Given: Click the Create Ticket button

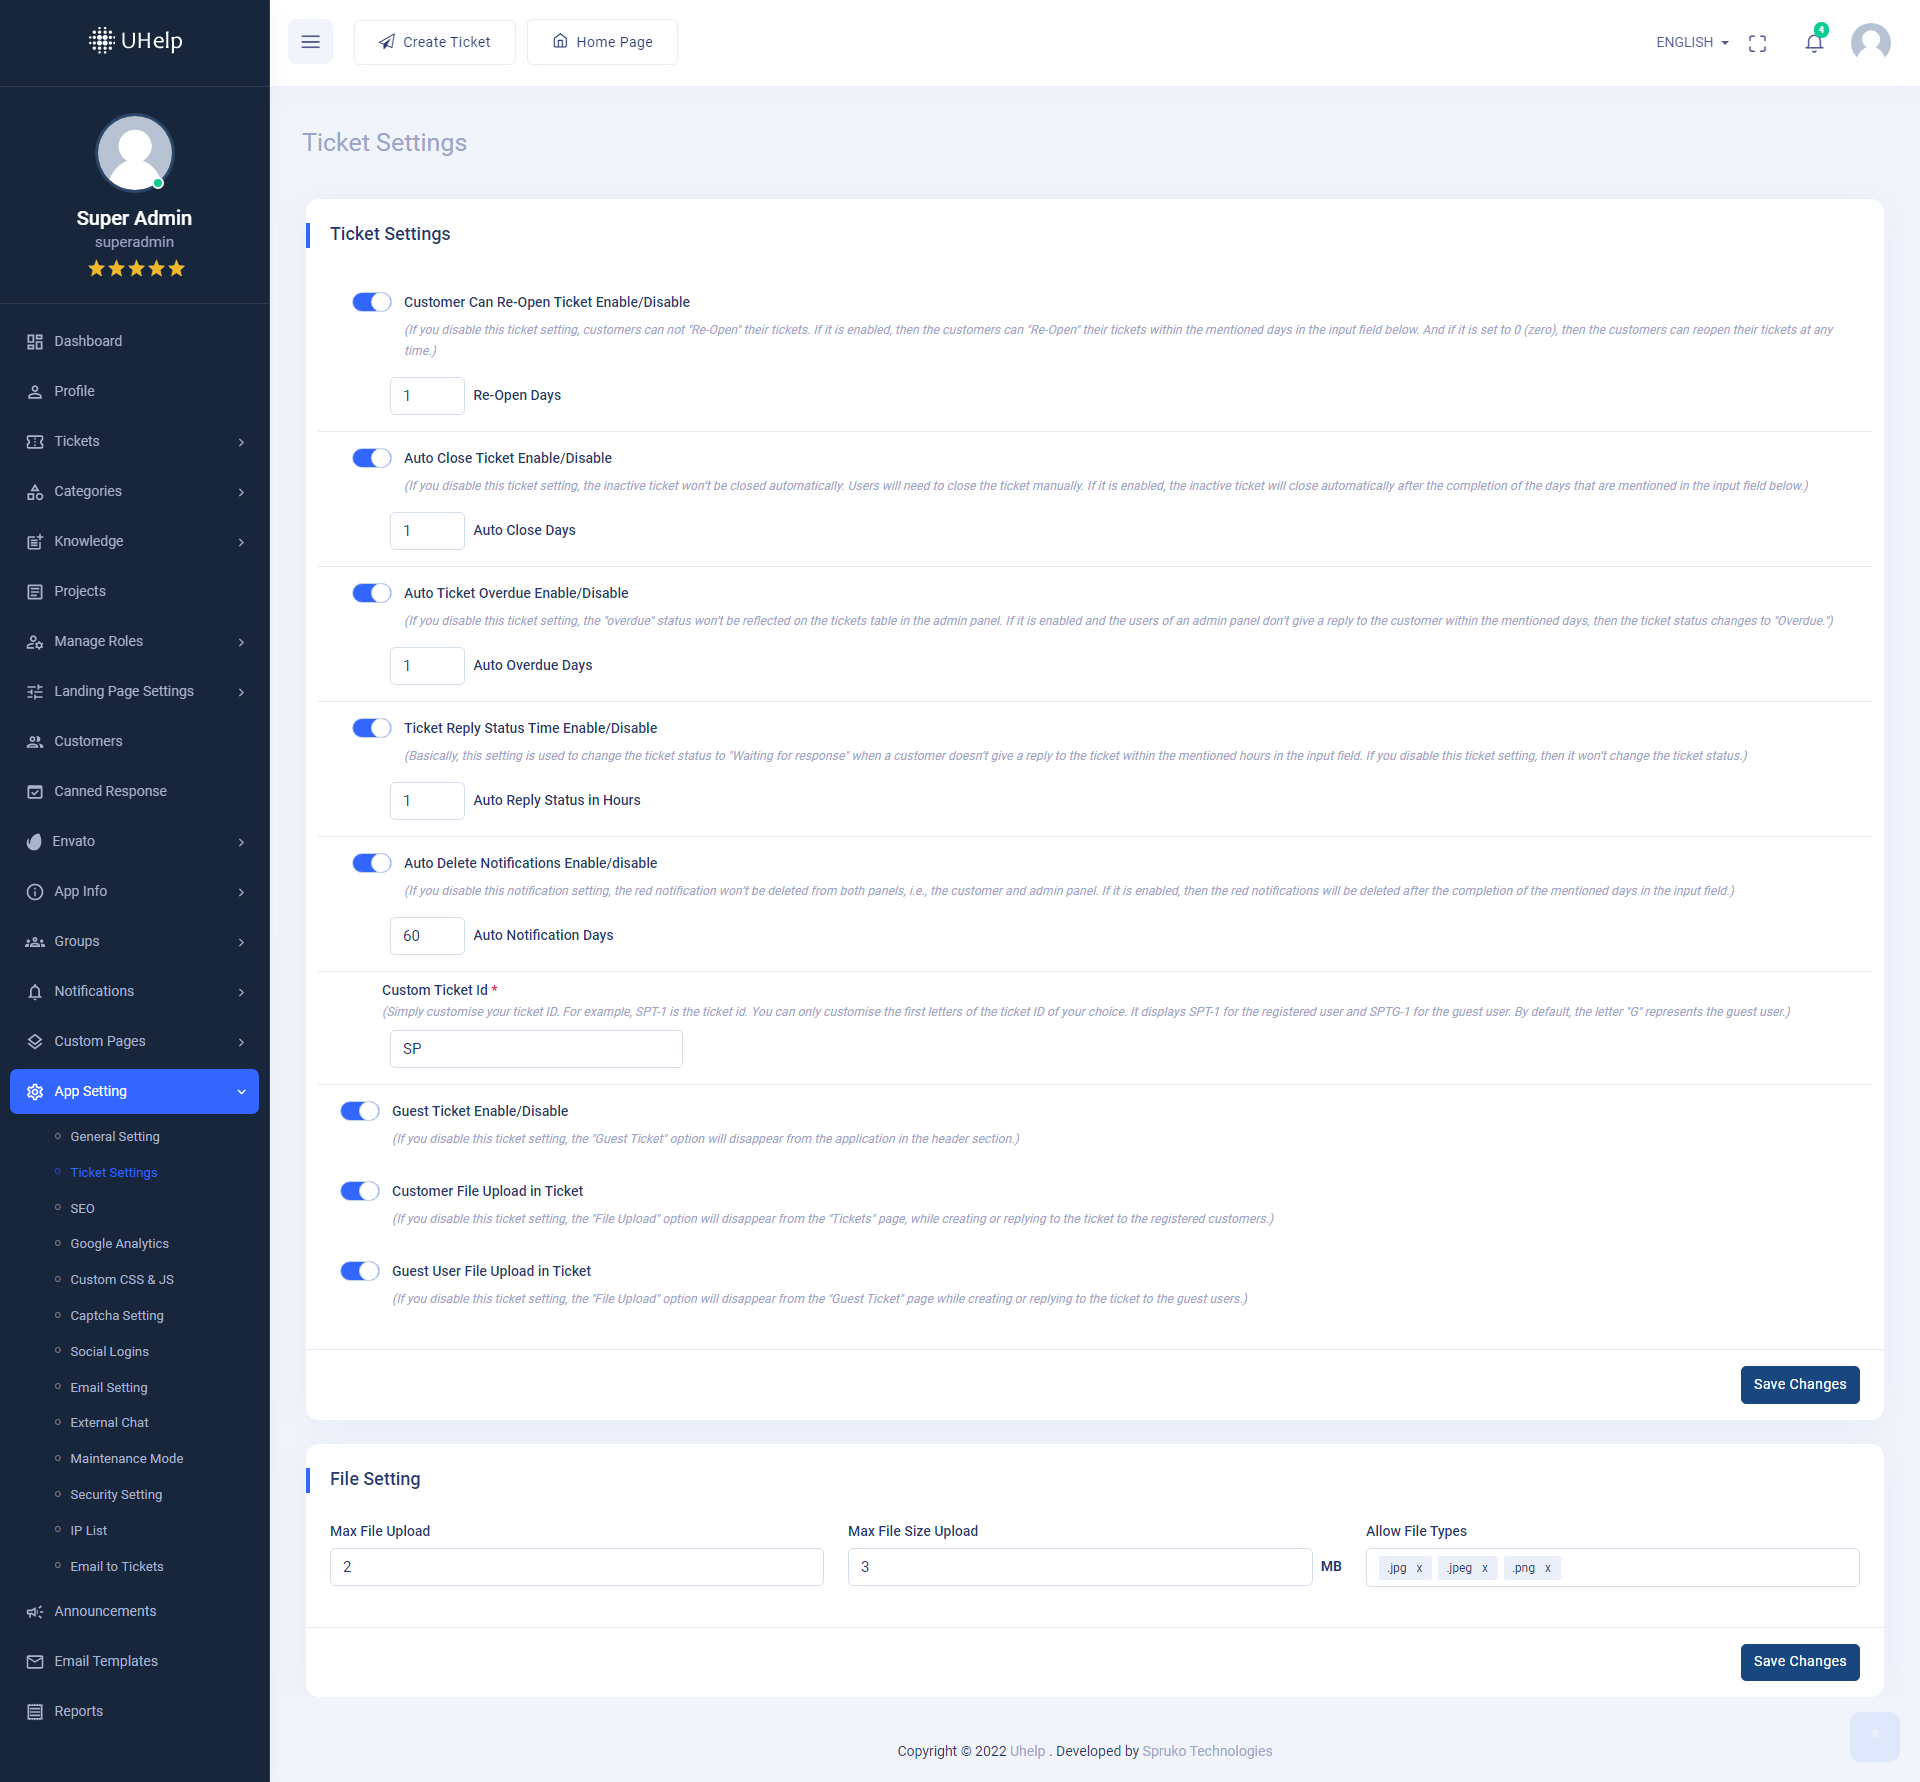Looking at the screenshot, I should pos(434,43).
